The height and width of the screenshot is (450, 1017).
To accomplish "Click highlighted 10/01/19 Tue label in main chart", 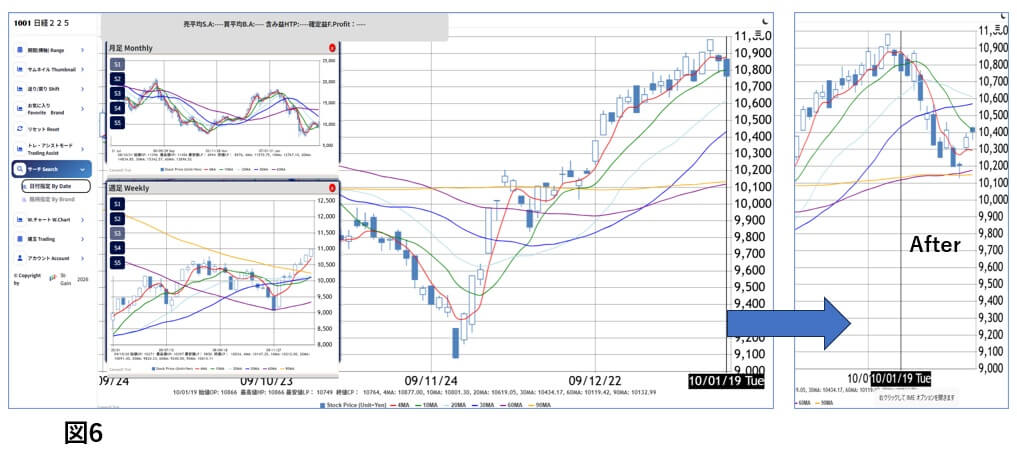I will [x=726, y=381].
